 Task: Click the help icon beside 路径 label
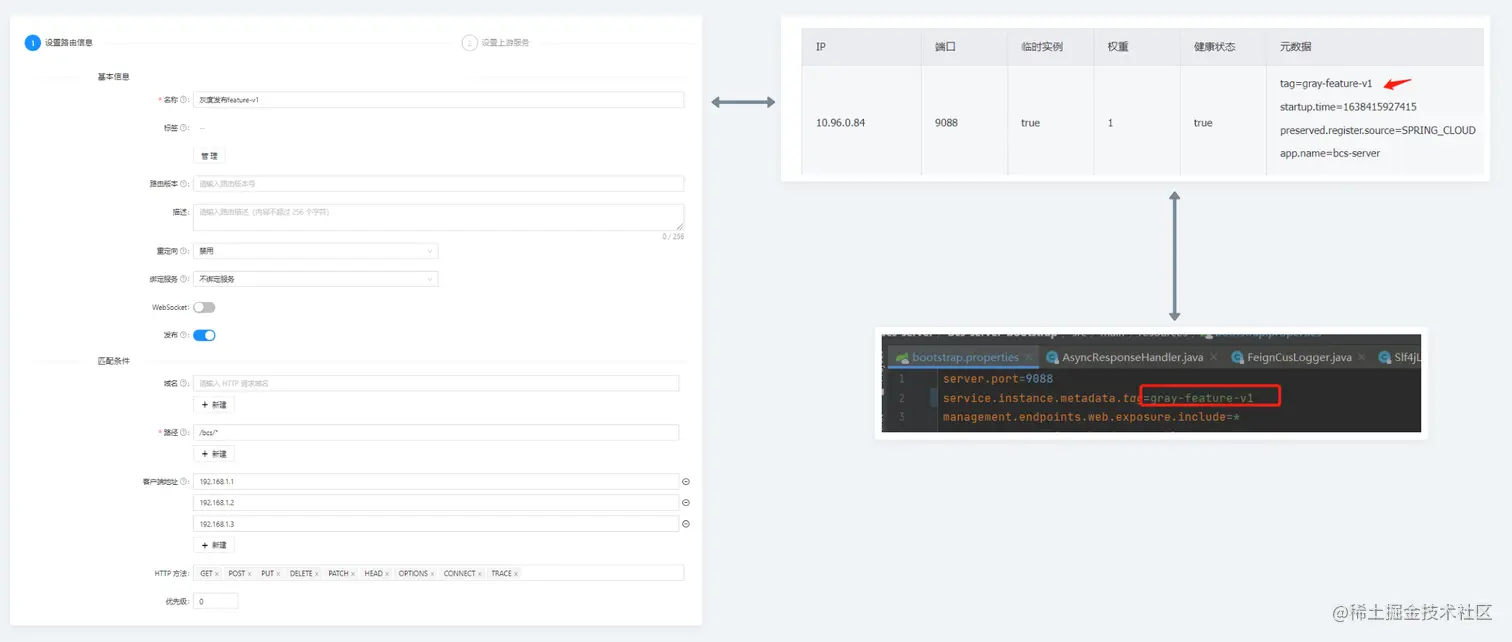(x=183, y=432)
